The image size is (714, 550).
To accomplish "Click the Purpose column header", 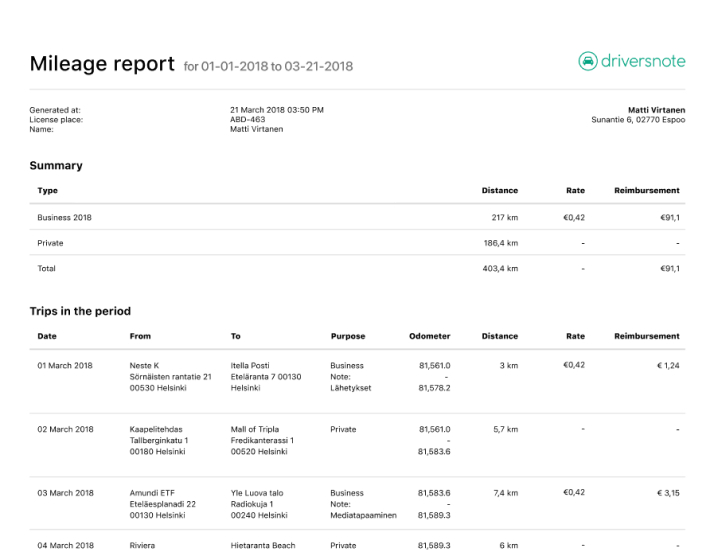I will 348,336.
